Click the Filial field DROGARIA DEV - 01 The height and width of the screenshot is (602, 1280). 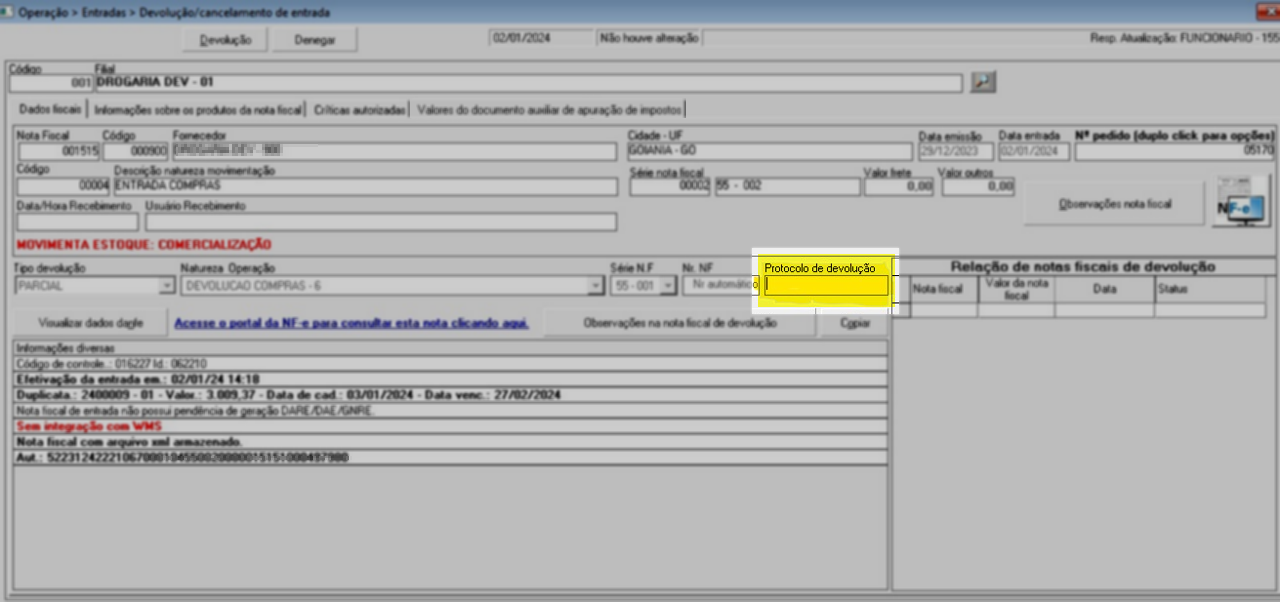pyautogui.click(x=528, y=83)
